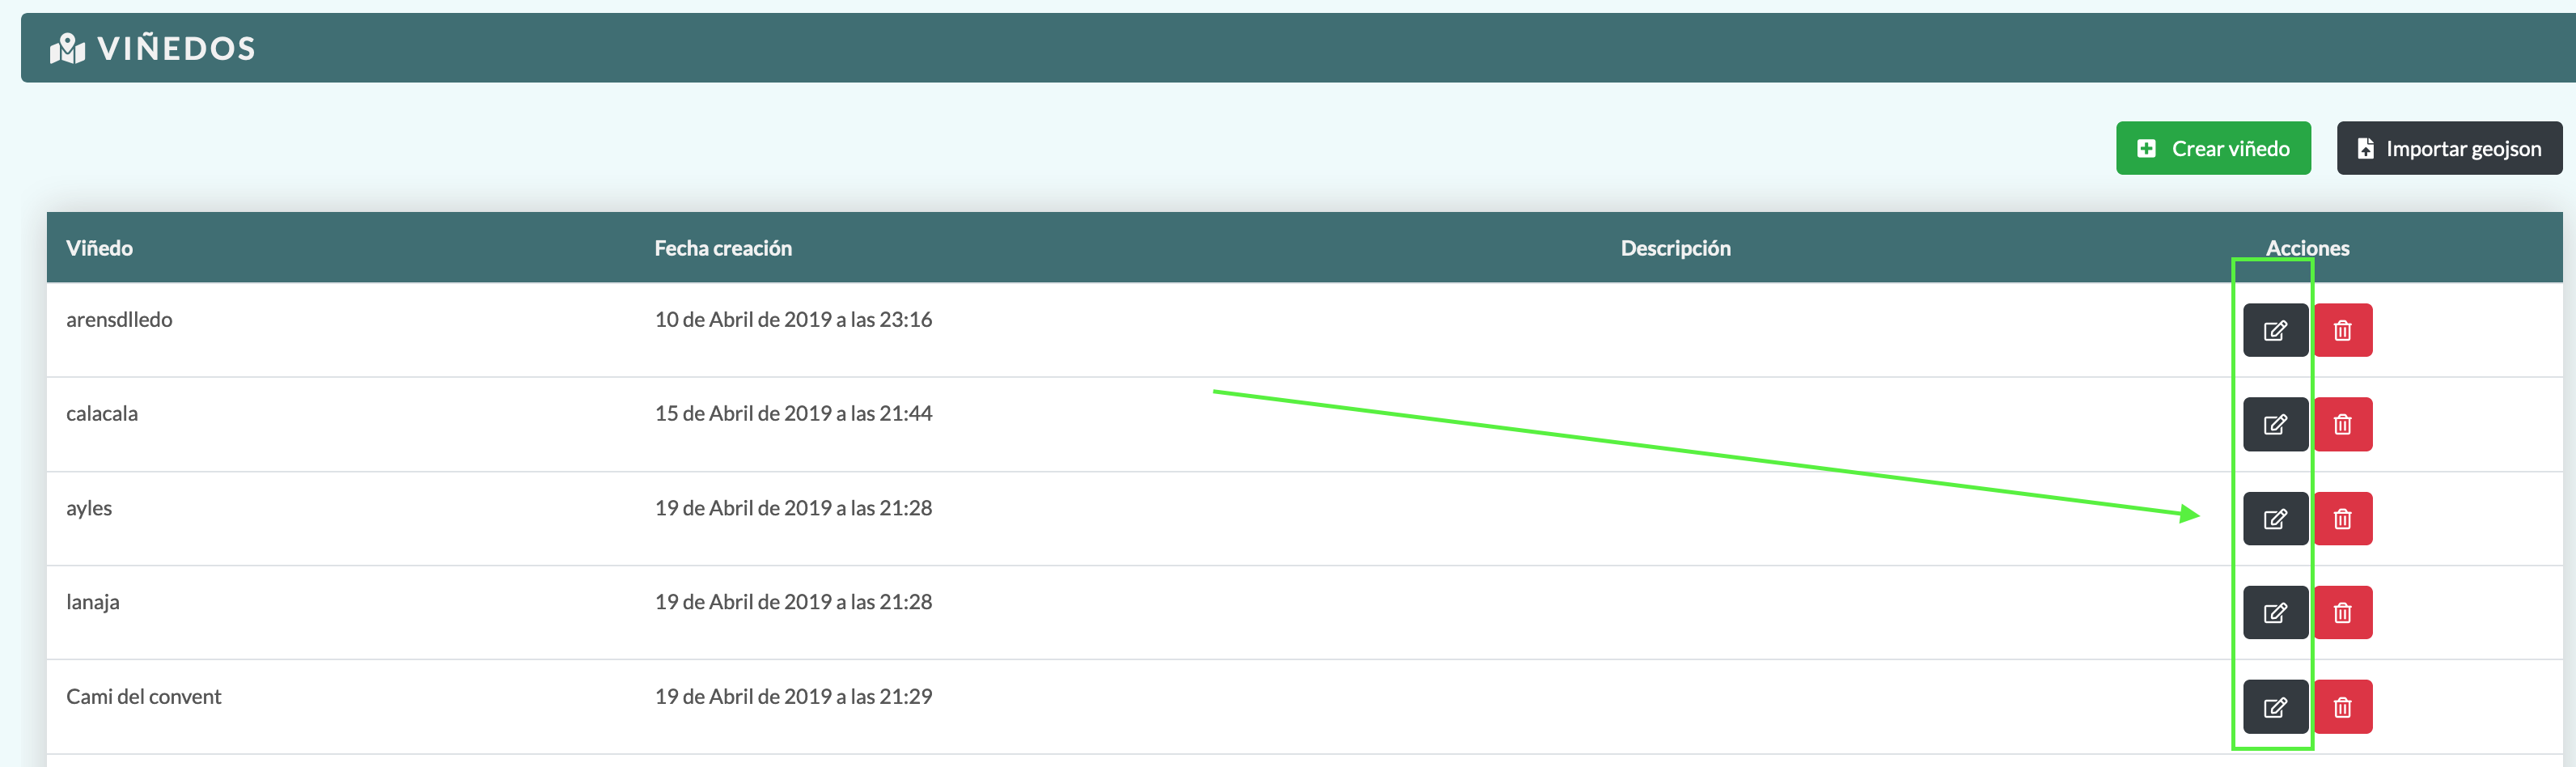This screenshot has height=767, width=2576.
Task: Click the Viñedo column header
Action: pyautogui.click(x=99, y=248)
